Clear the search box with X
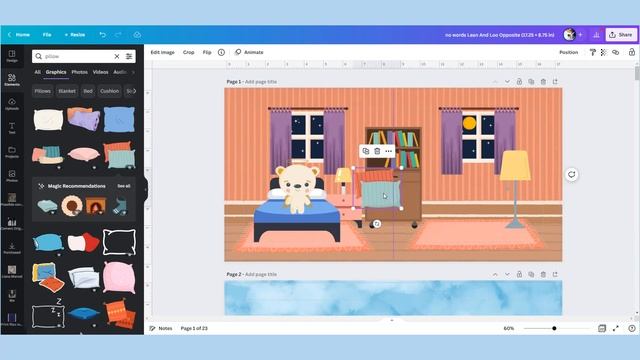The height and width of the screenshot is (360, 640). point(117,56)
